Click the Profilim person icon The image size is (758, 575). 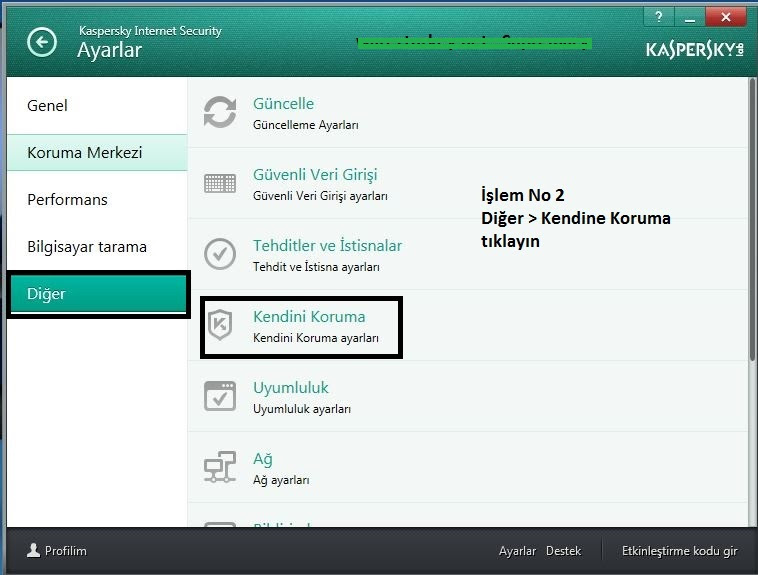point(33,550)
